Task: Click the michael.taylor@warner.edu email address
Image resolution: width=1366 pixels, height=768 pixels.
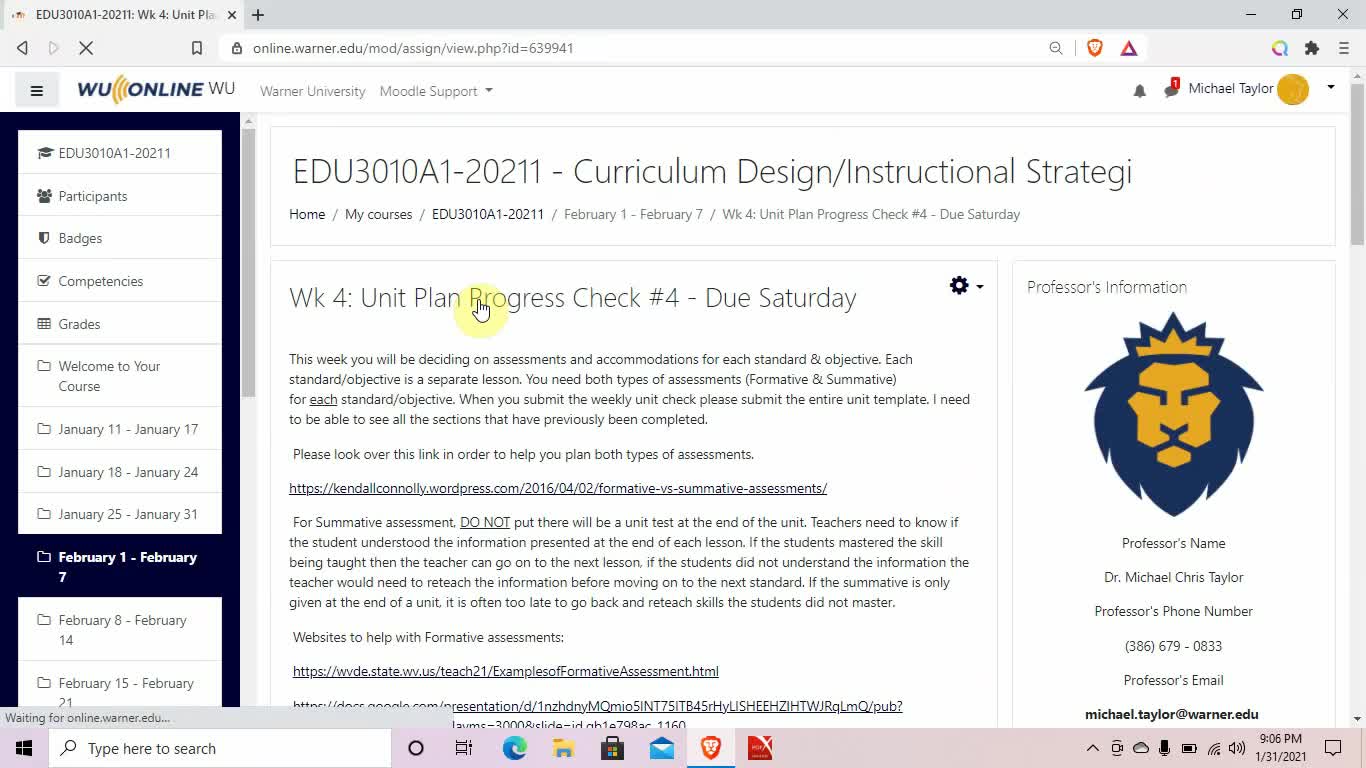Action: pyautogui.click(x=1172, y=714)
